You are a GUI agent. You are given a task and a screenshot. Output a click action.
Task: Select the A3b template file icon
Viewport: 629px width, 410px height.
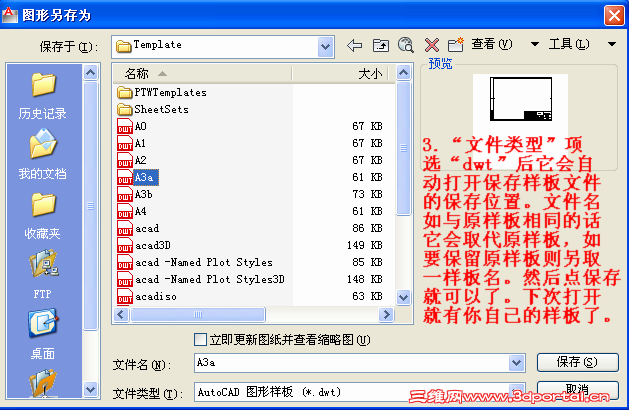(x=125, y=194)
